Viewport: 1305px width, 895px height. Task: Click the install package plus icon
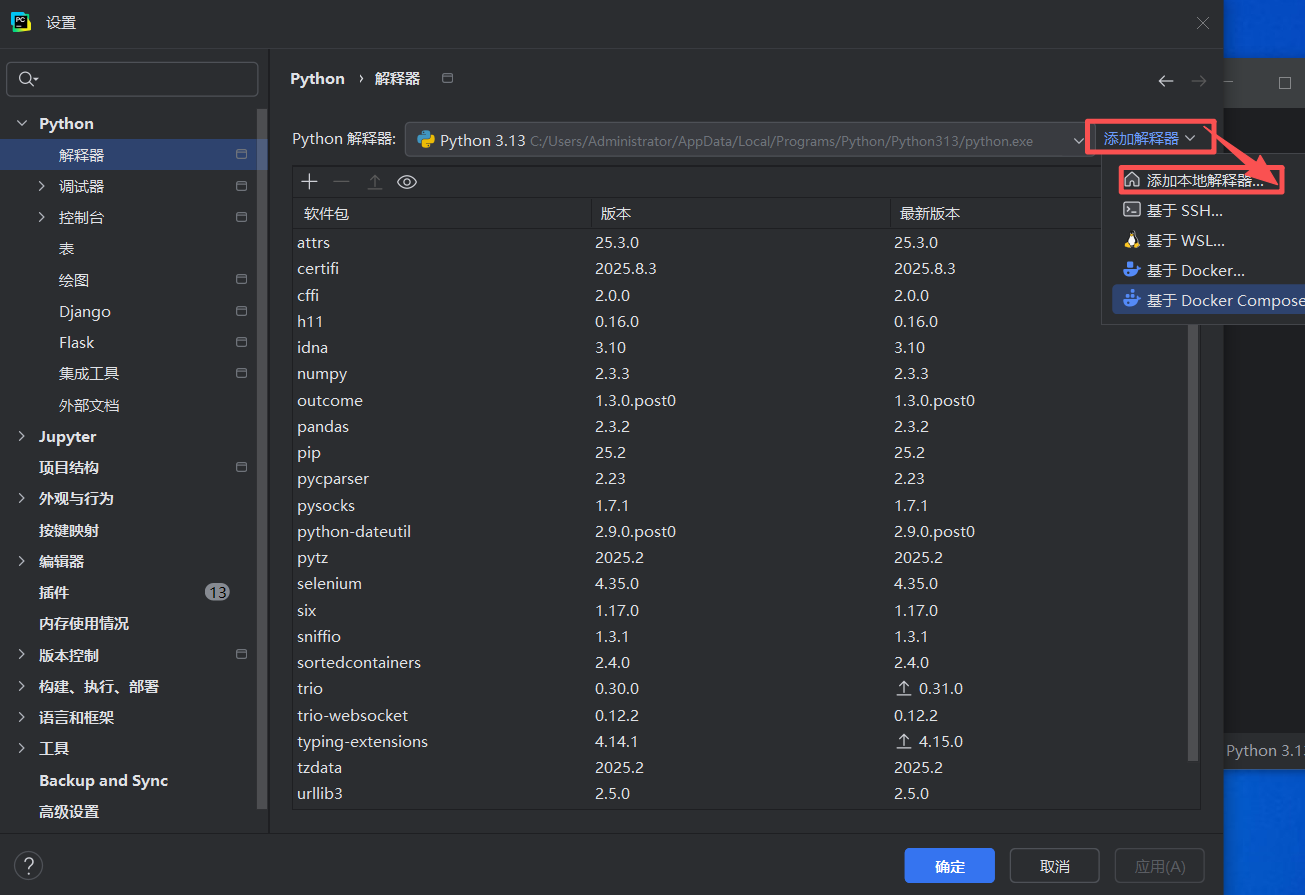[309, 181]
